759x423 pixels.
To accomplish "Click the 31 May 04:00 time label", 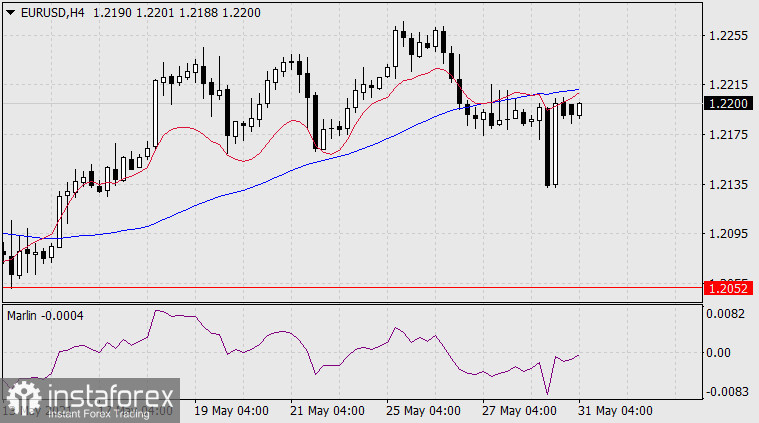I will coord(615,411).
